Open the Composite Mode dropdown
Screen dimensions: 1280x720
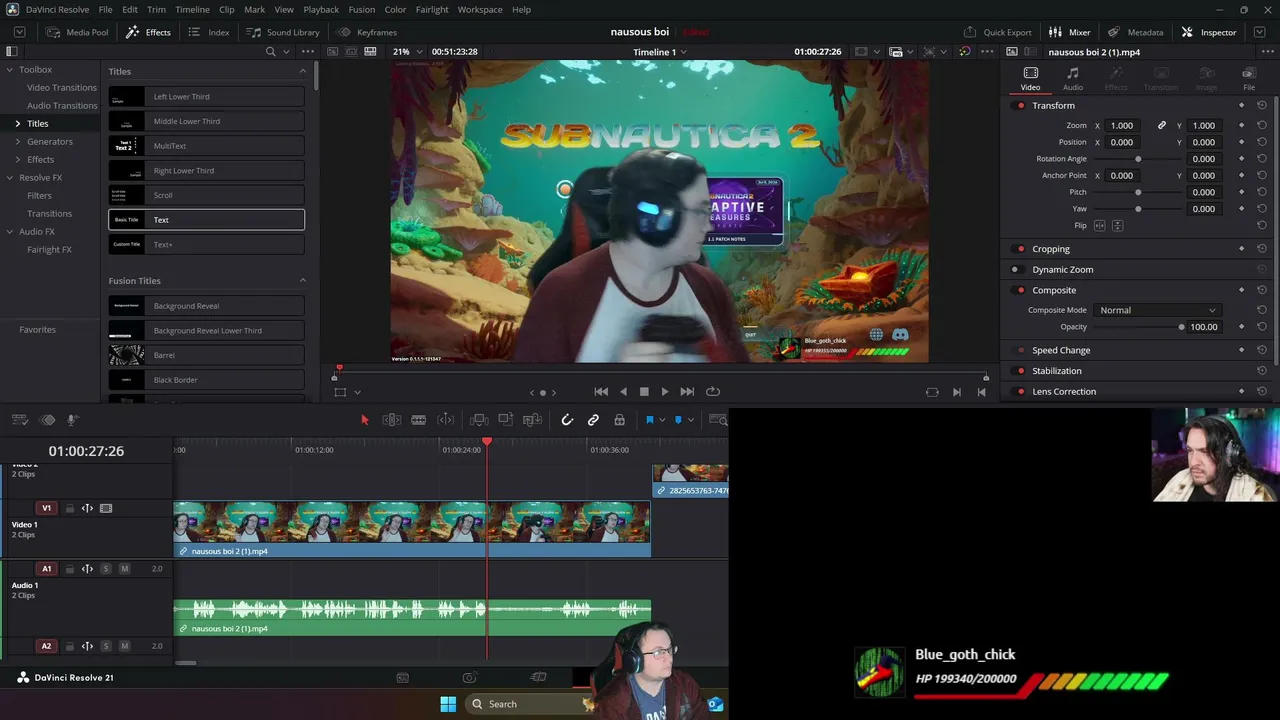pos(1157,310)
